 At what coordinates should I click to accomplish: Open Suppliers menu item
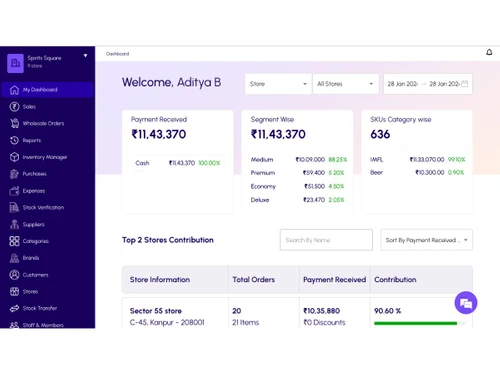pyautogui.click(x=47, y=224)
